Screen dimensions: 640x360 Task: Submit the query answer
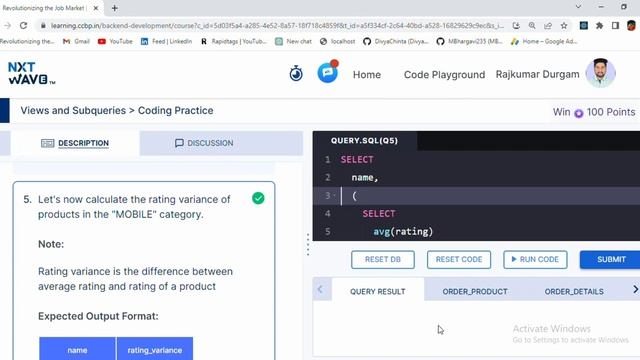coord(611,260)
